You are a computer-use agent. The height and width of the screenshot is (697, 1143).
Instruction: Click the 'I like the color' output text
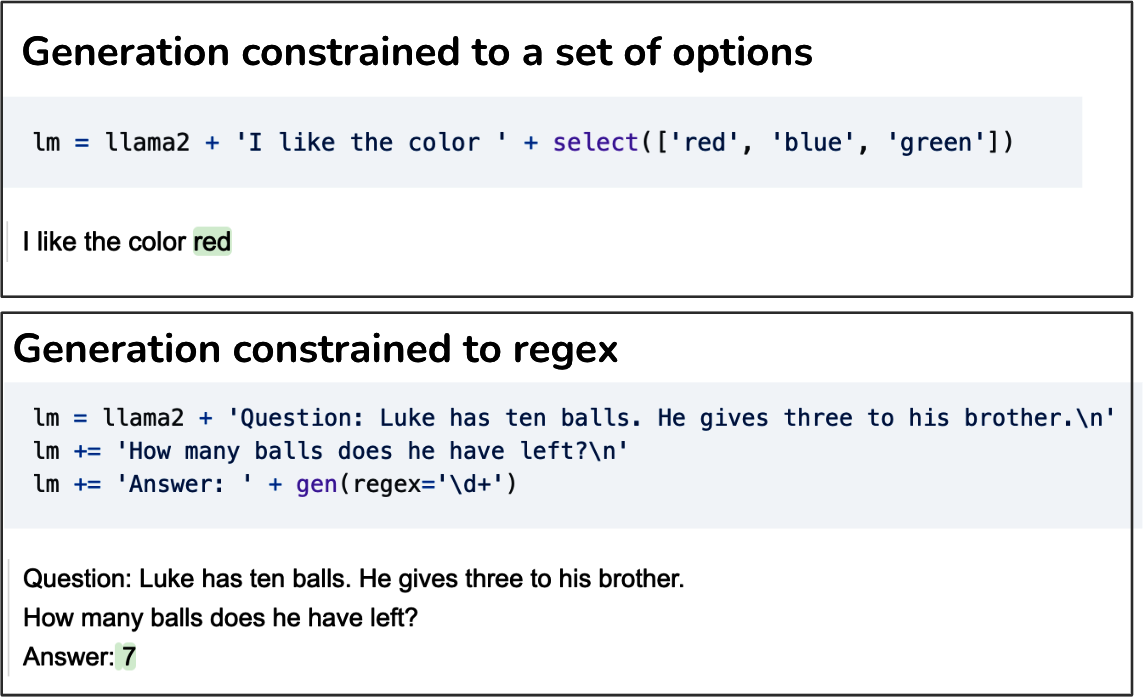(x=106, y=242)
